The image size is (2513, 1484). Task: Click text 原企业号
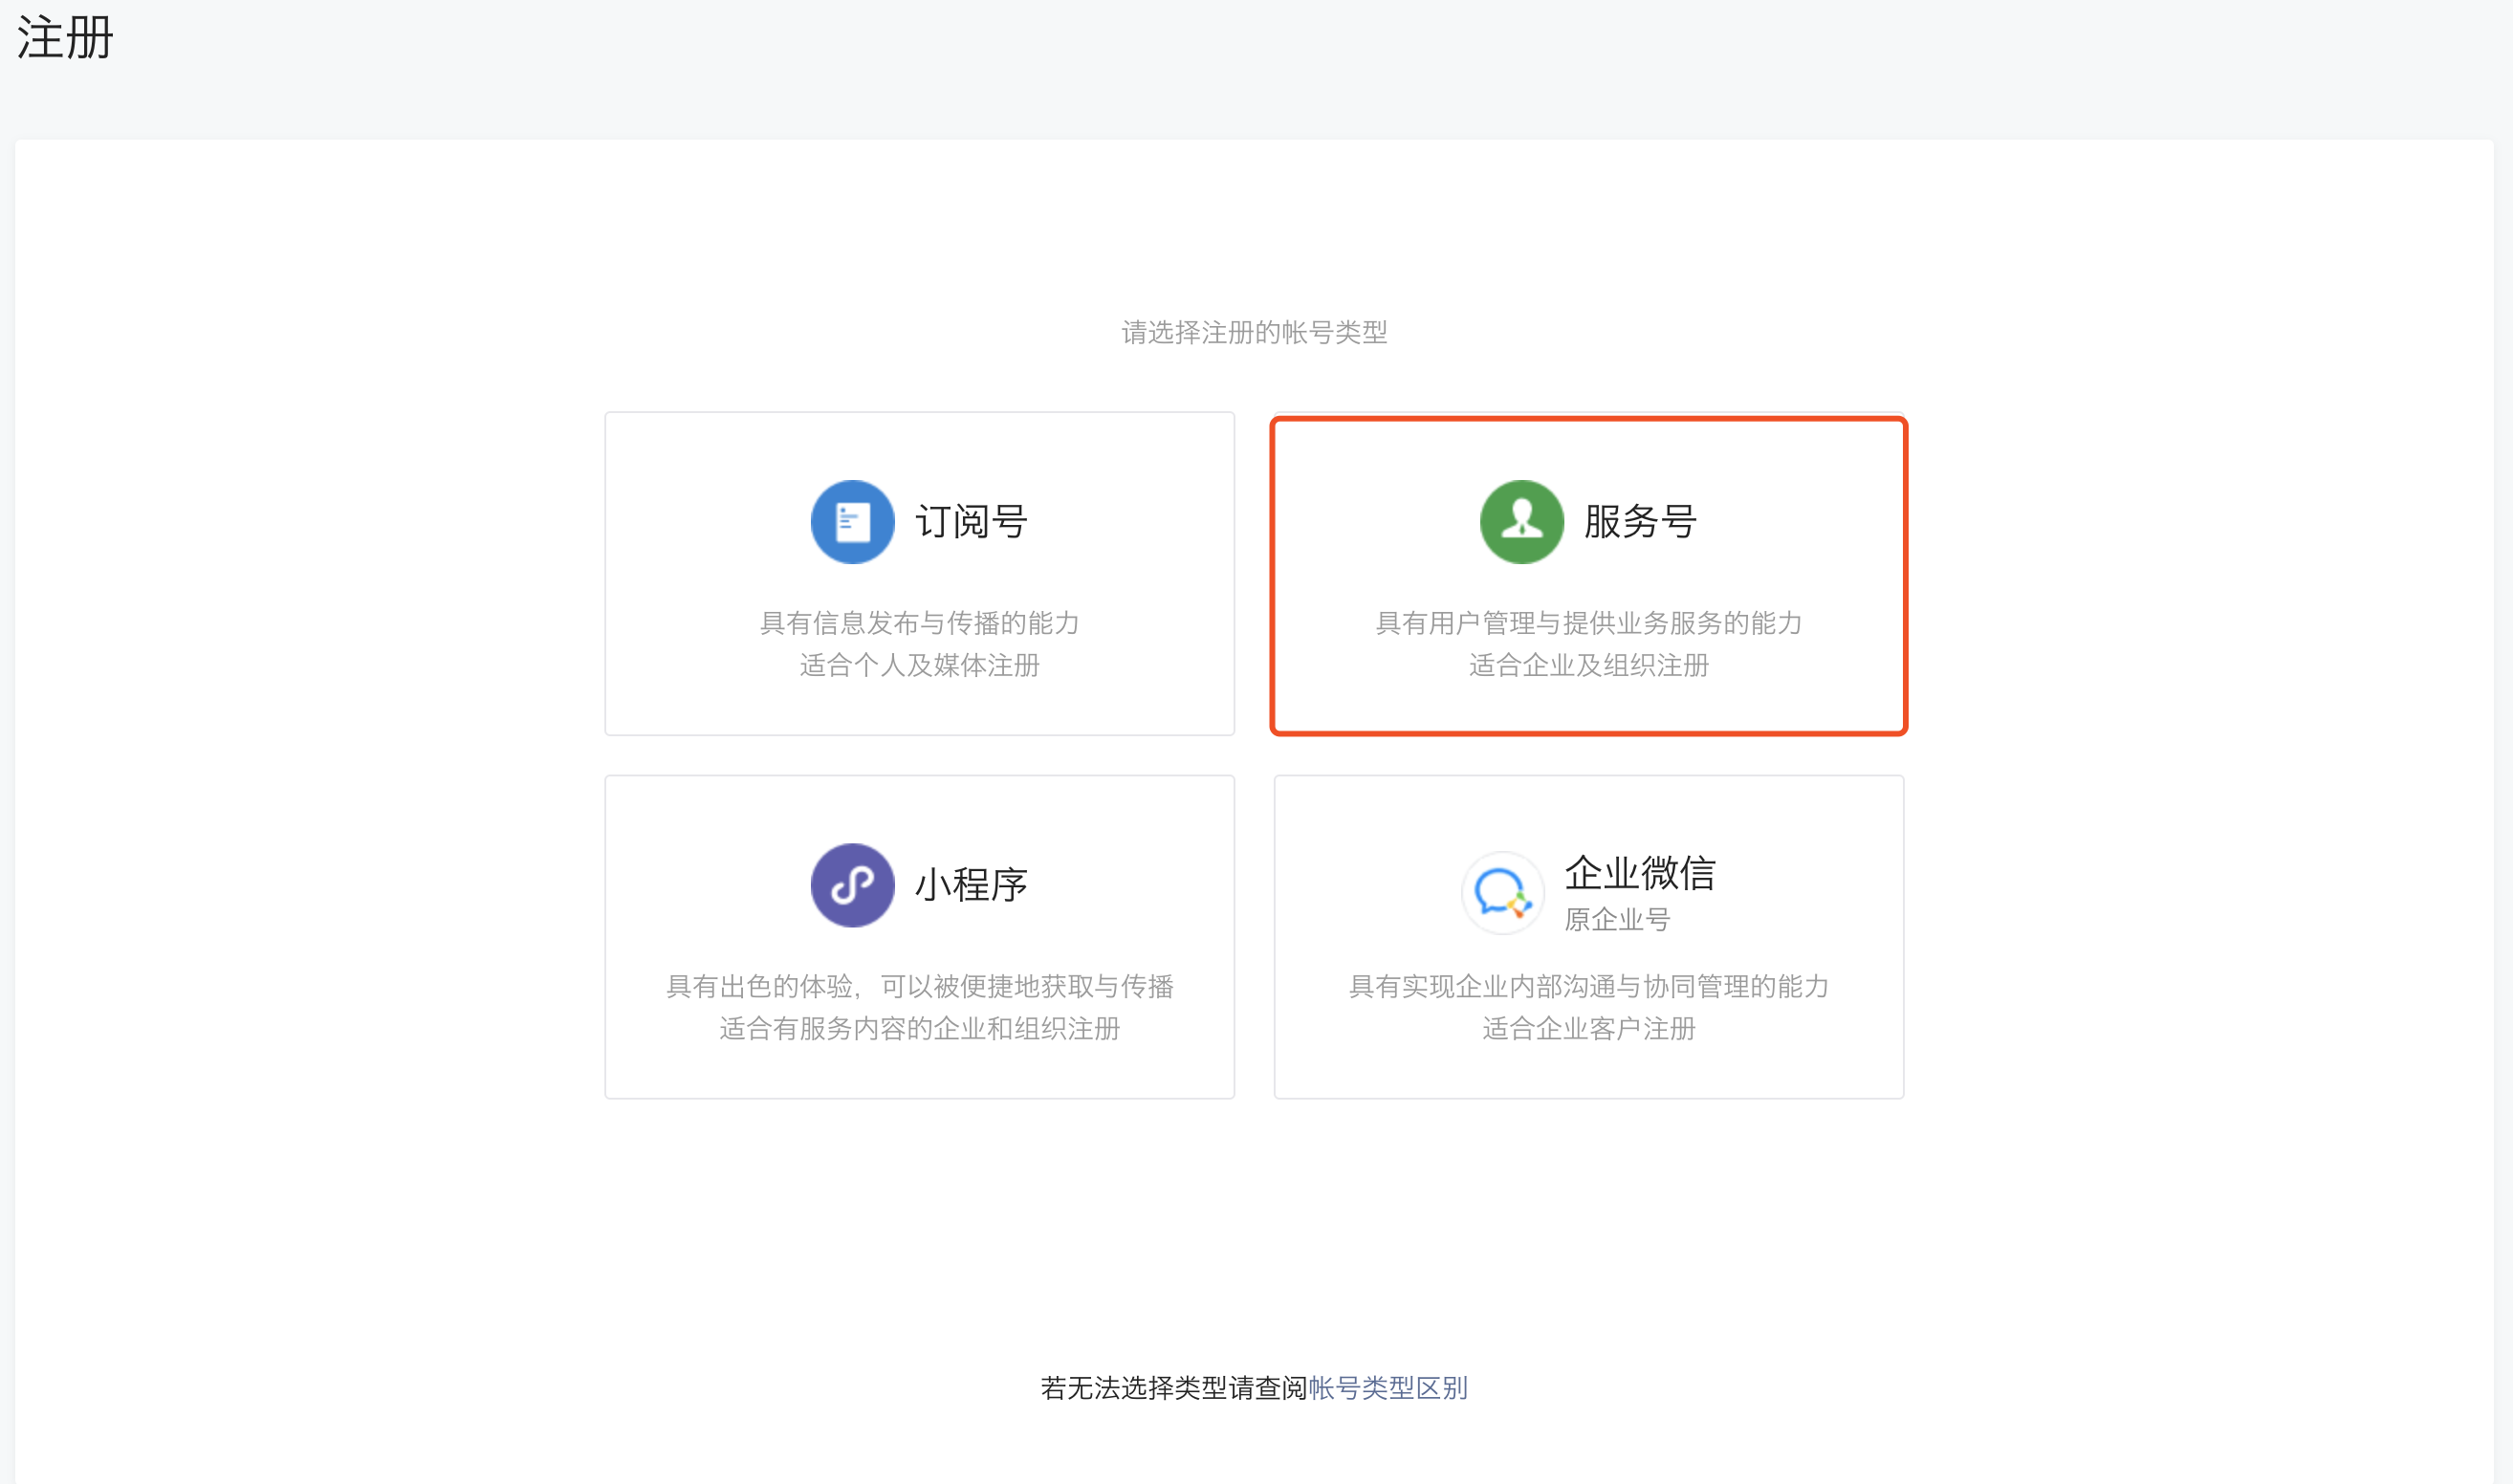pyautogui.click(x=1617, y=920)
